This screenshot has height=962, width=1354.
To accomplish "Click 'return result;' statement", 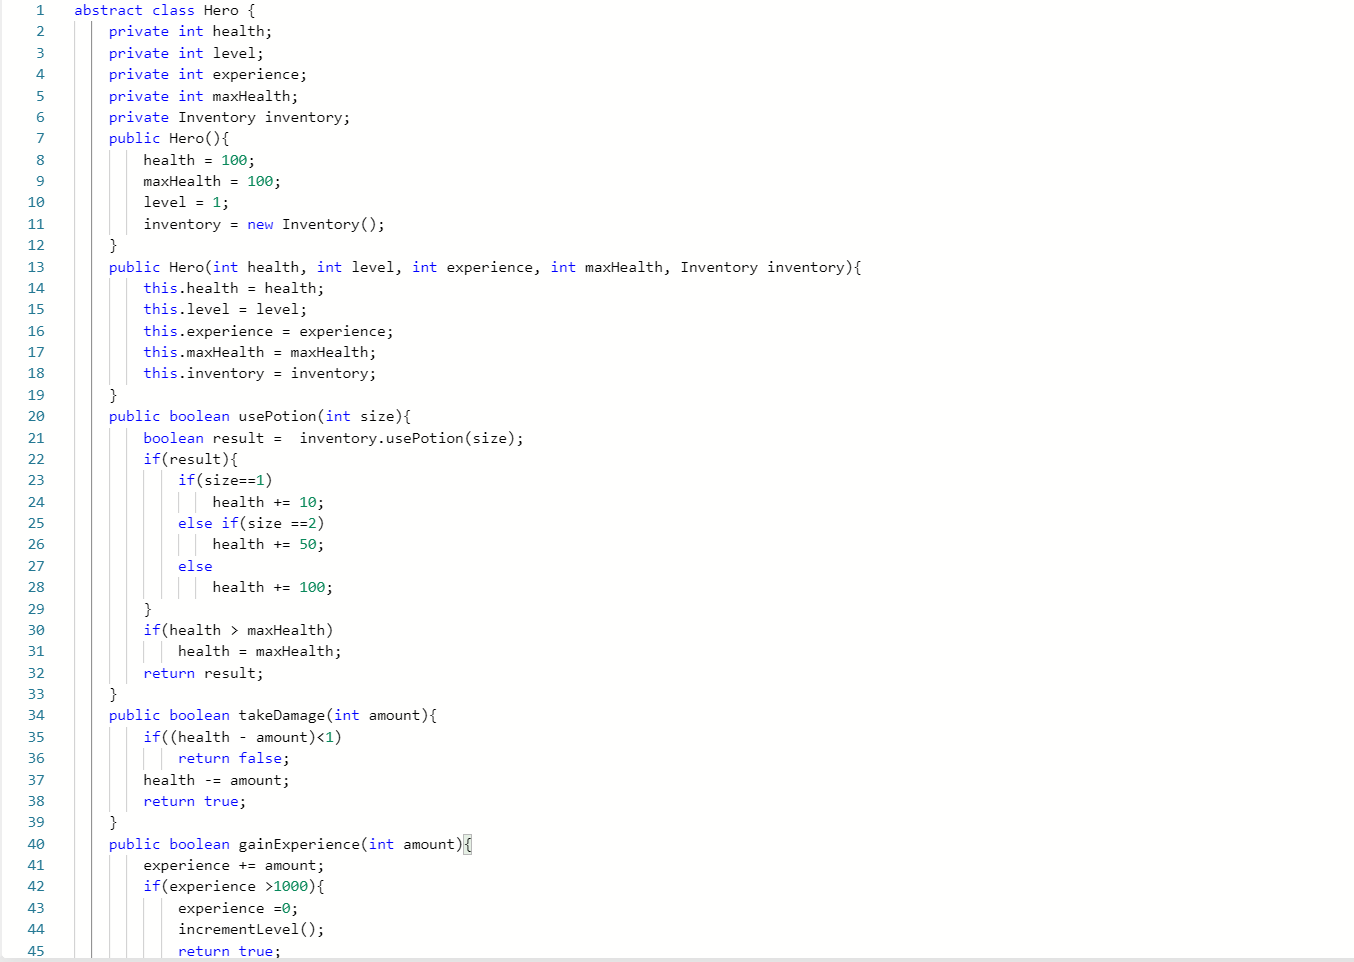I will pyautogui.click(x=203, y=673).
